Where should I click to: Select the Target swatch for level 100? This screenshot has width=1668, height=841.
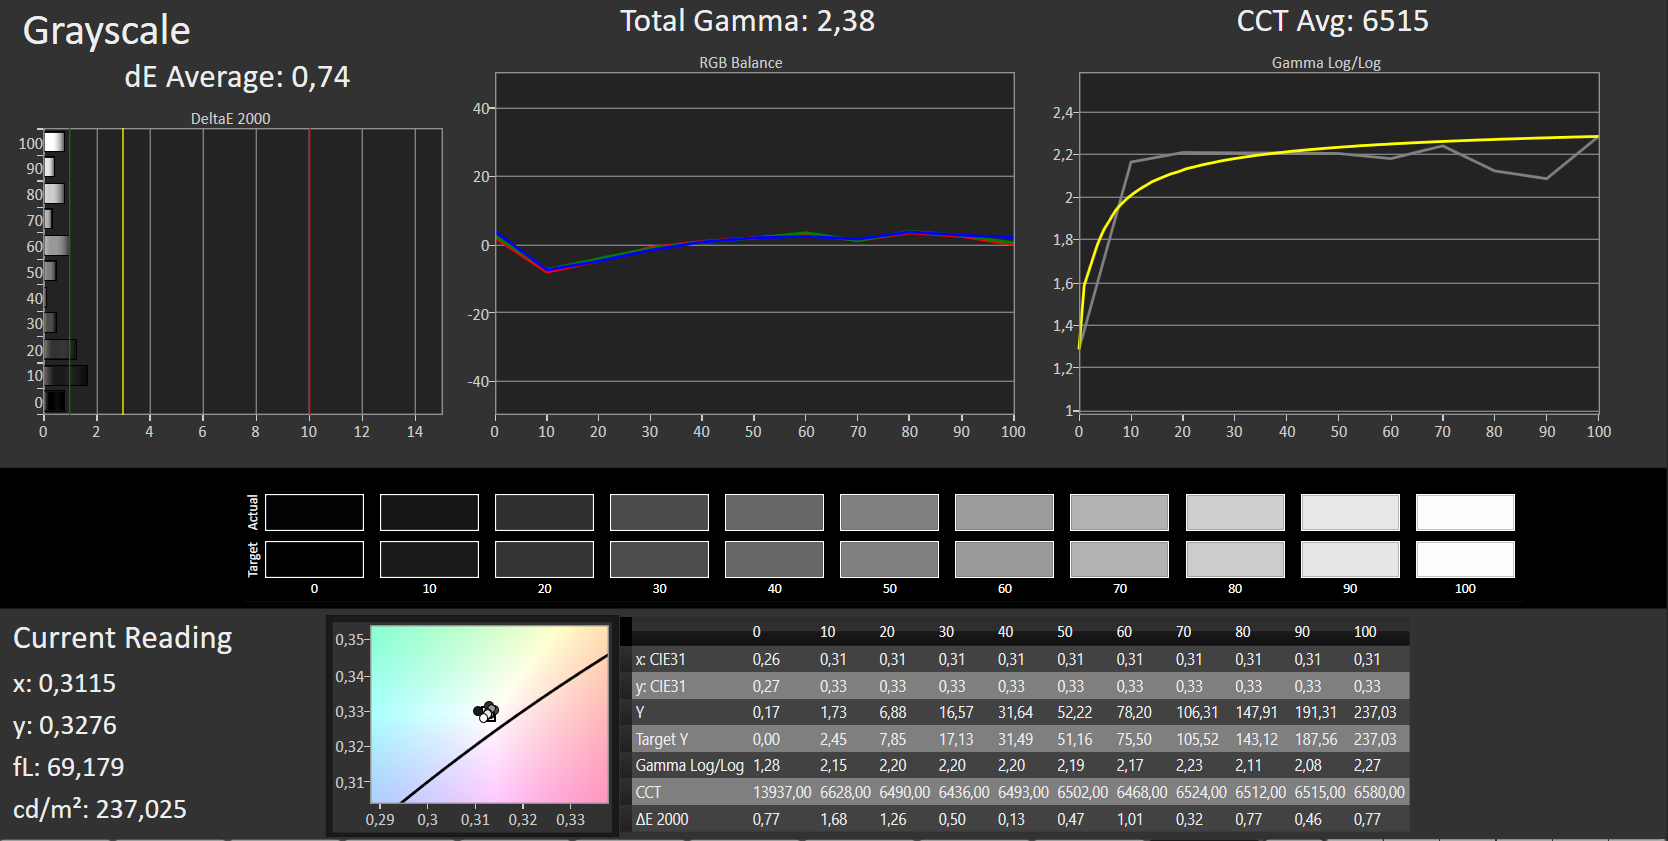tap(1465, 559)
